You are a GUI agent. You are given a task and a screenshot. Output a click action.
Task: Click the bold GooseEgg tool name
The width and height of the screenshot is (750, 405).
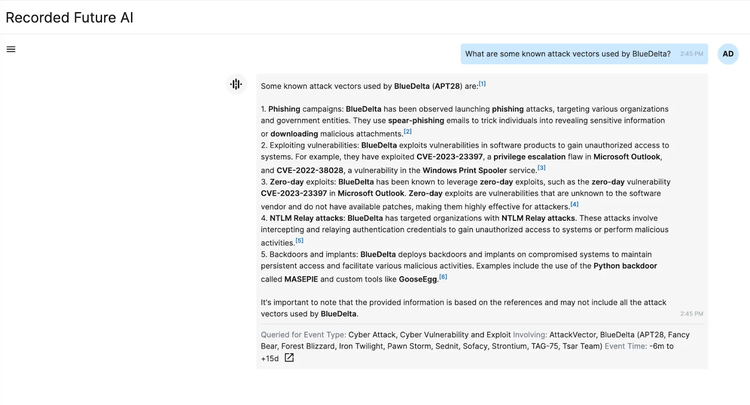[417, 279]
